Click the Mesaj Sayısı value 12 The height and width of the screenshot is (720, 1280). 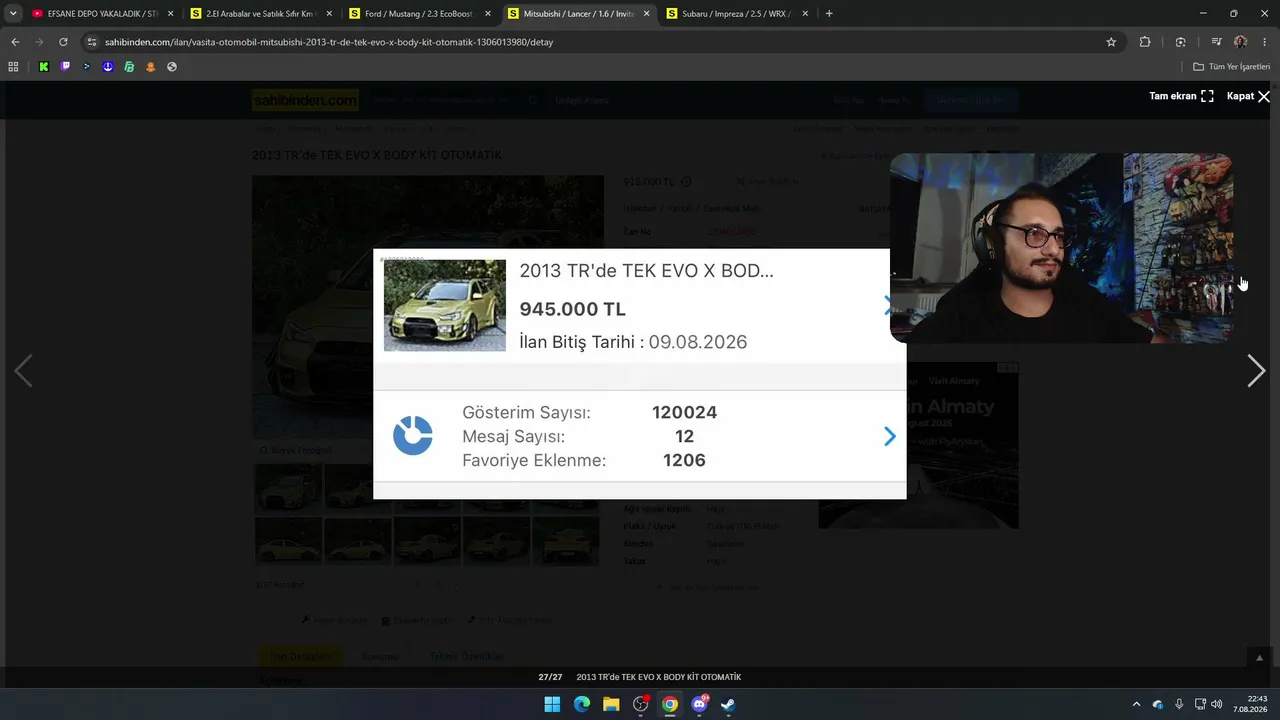[x=684, y=436]
